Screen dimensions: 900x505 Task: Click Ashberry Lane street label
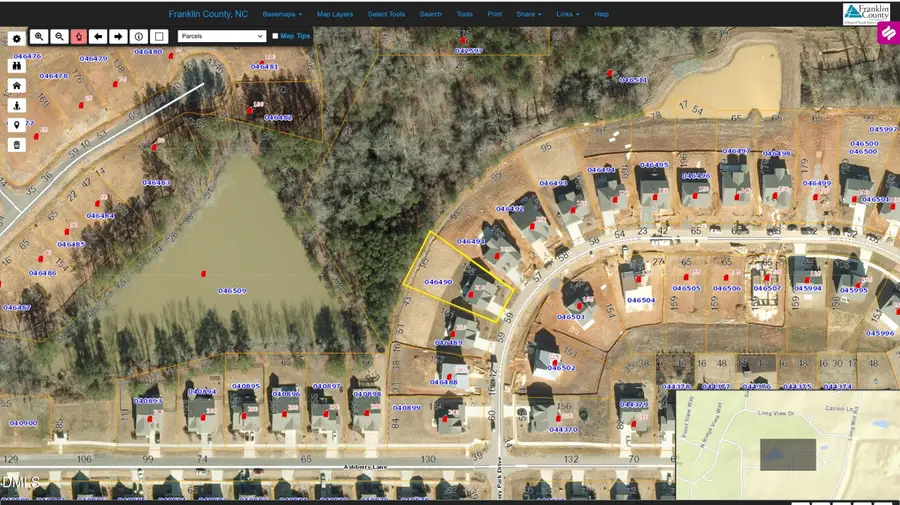365,467
